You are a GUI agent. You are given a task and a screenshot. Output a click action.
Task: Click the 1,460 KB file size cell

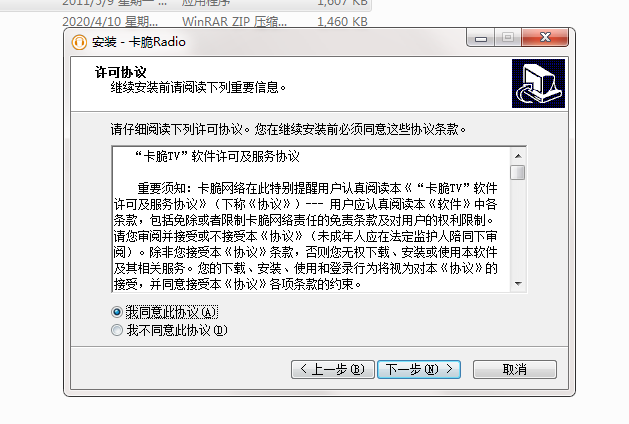pyautogui.click(x=342, y=22)
